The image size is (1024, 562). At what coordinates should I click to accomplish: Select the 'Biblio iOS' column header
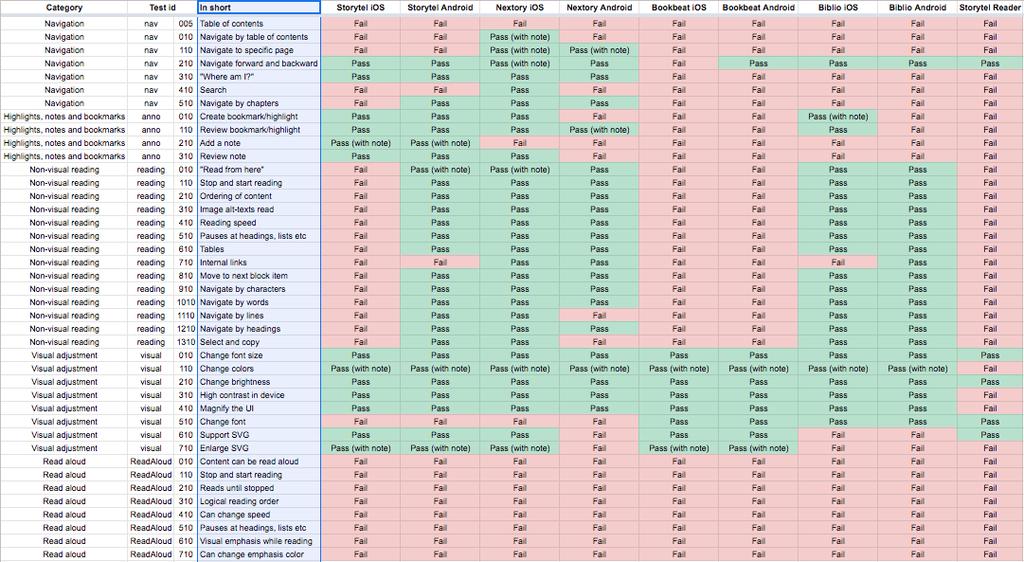pyautogui.click(x=838, y=8)
